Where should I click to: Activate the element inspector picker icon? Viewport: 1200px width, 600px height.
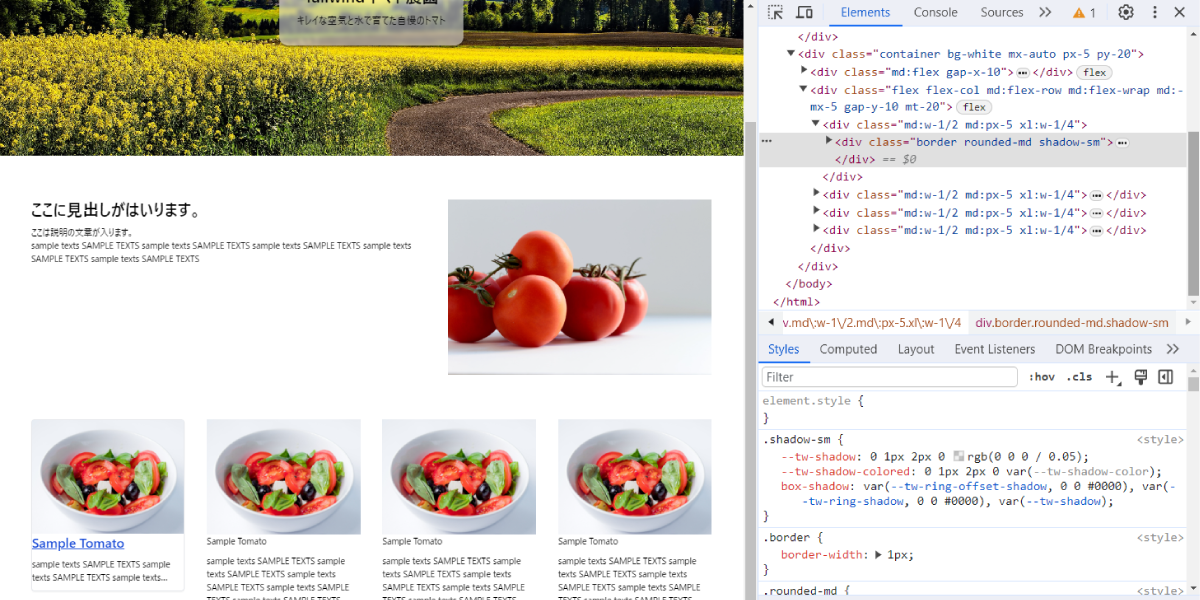click(775, 13)
